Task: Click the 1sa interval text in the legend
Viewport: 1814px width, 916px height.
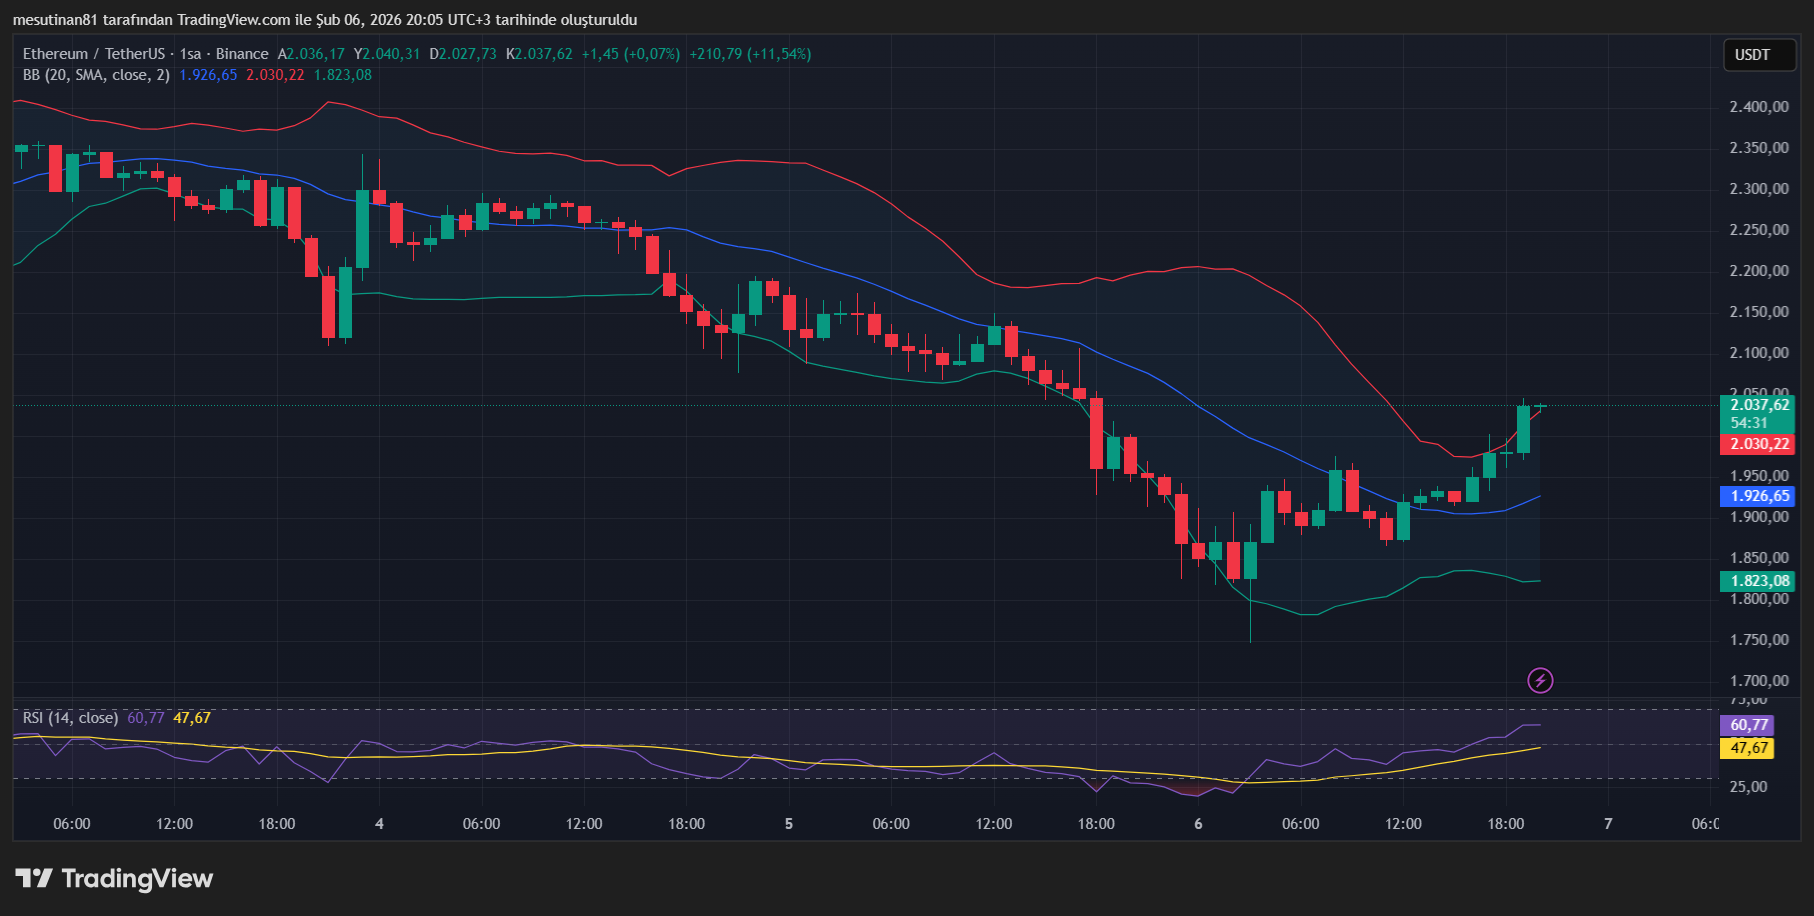Action: pos(190,54)
